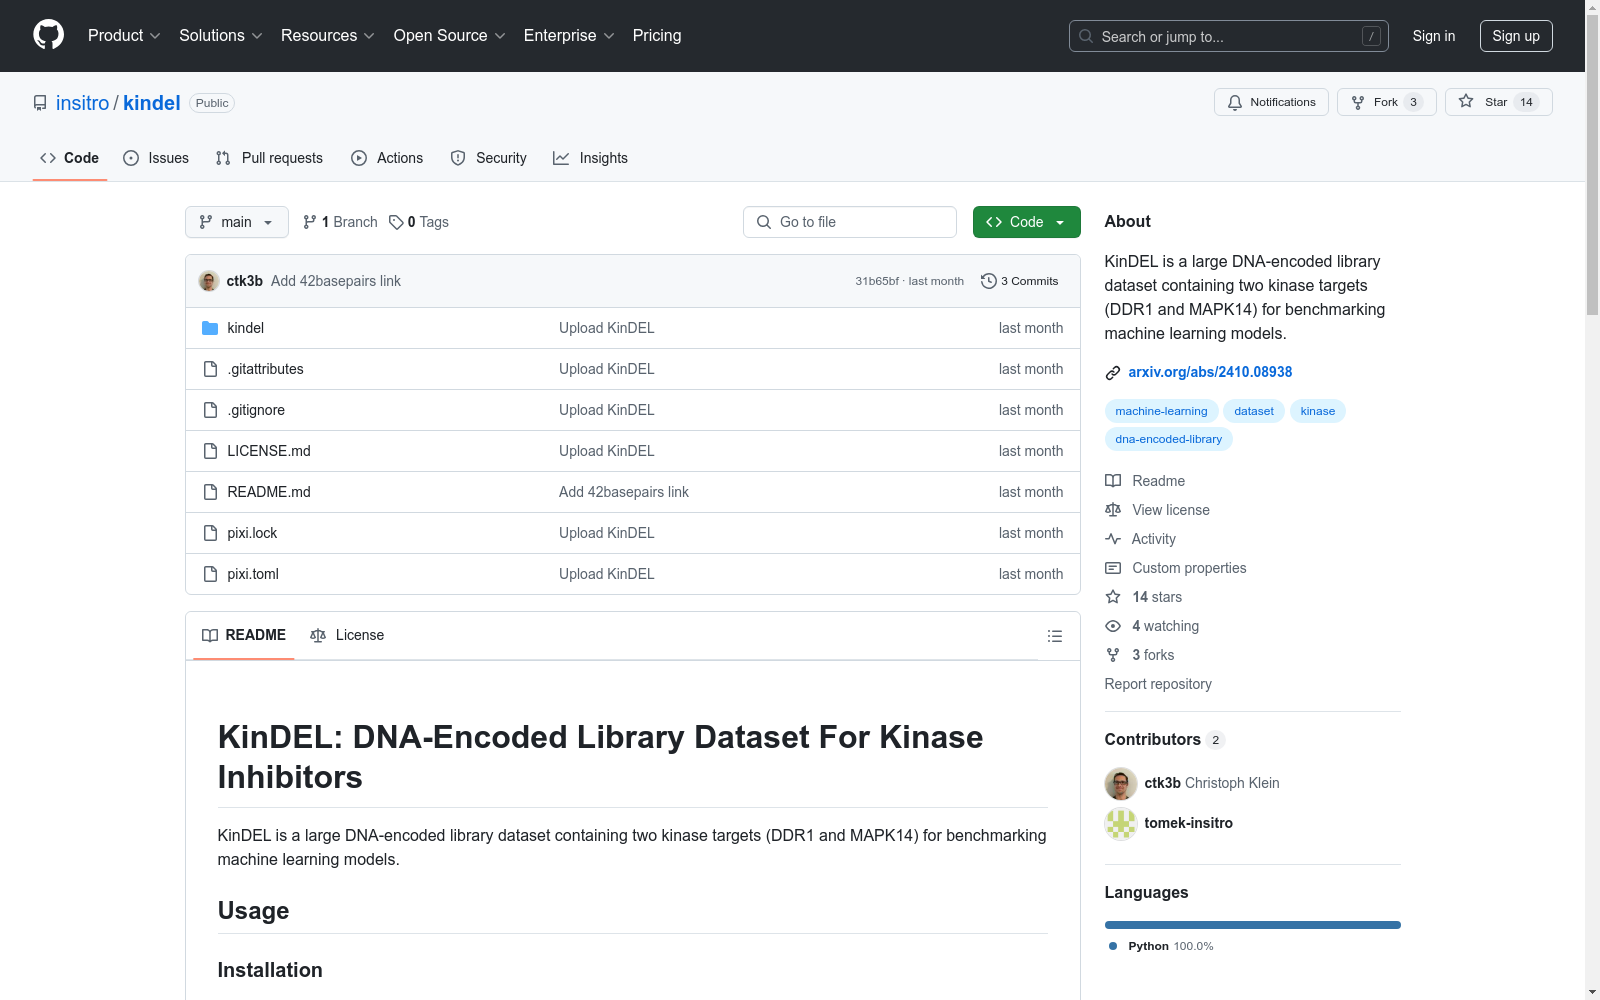This screenshot has height=1000, width=1600.
Task: Click the tag icon beside 0 Tags
Action: (x=396, y=222)
